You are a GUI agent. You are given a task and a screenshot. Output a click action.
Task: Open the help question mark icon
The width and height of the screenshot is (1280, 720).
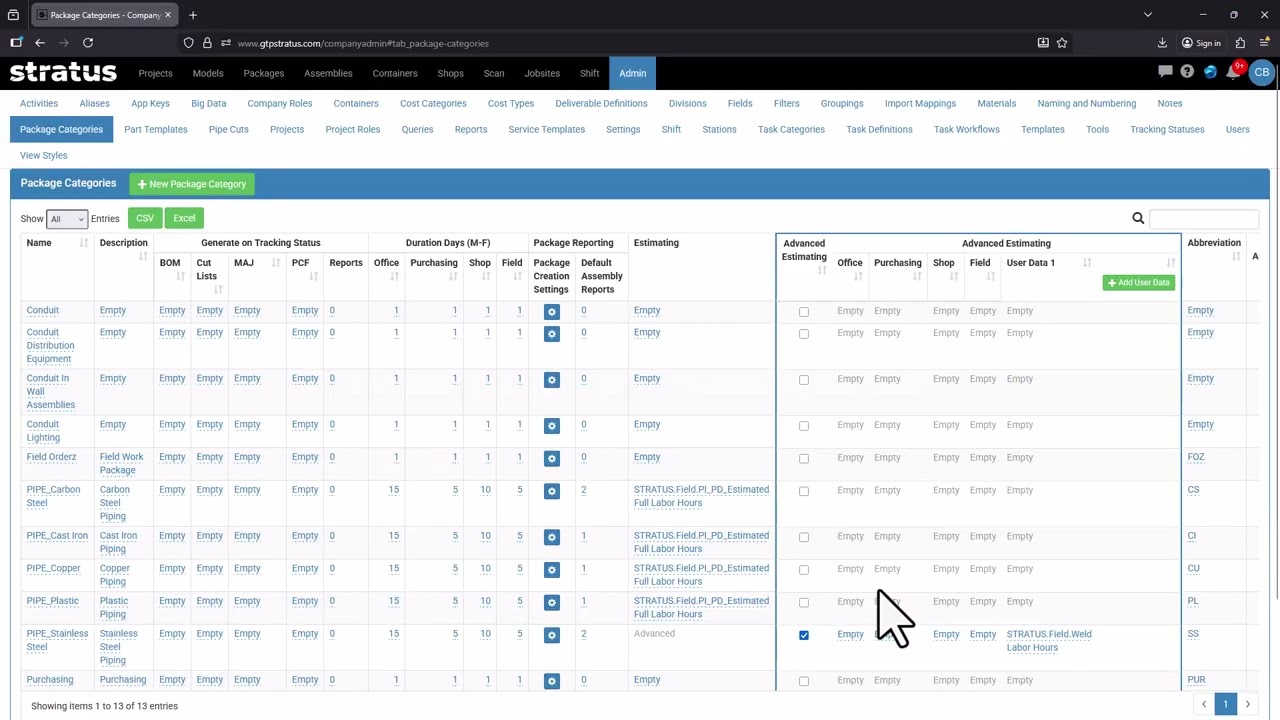[x=1187, y=72]
